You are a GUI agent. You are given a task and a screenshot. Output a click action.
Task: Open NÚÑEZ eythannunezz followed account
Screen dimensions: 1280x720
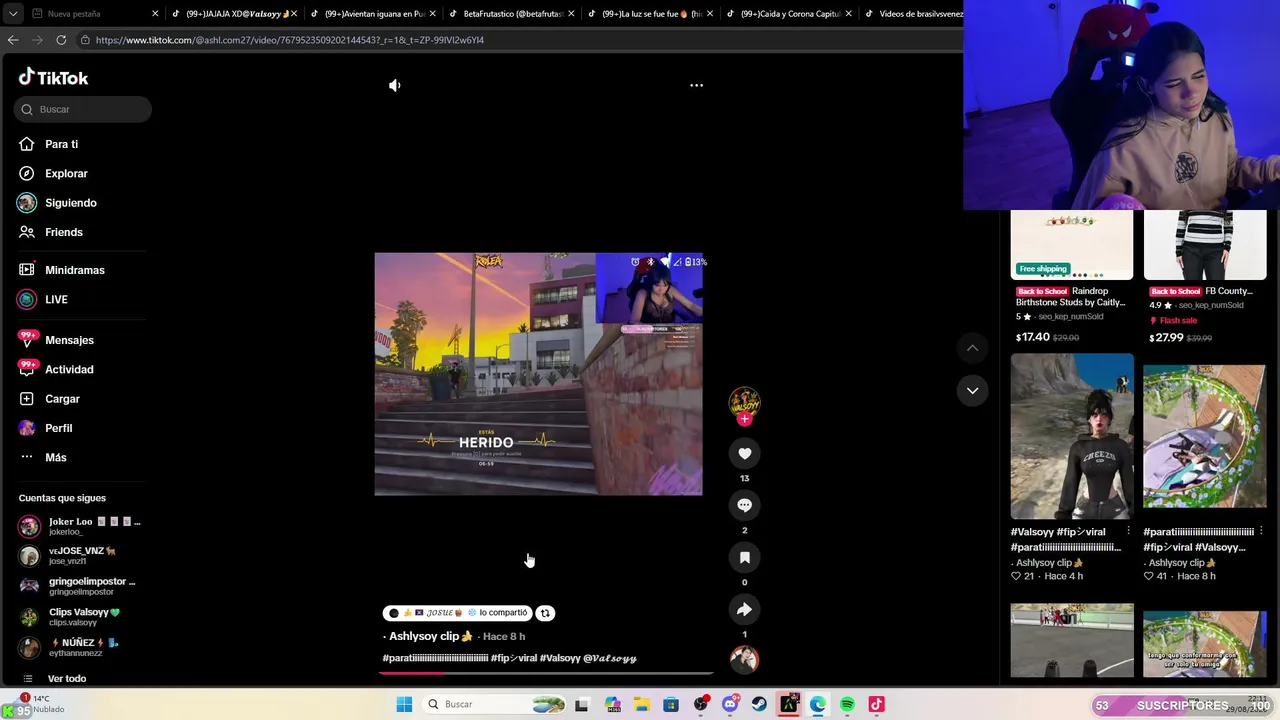(80, 647)
